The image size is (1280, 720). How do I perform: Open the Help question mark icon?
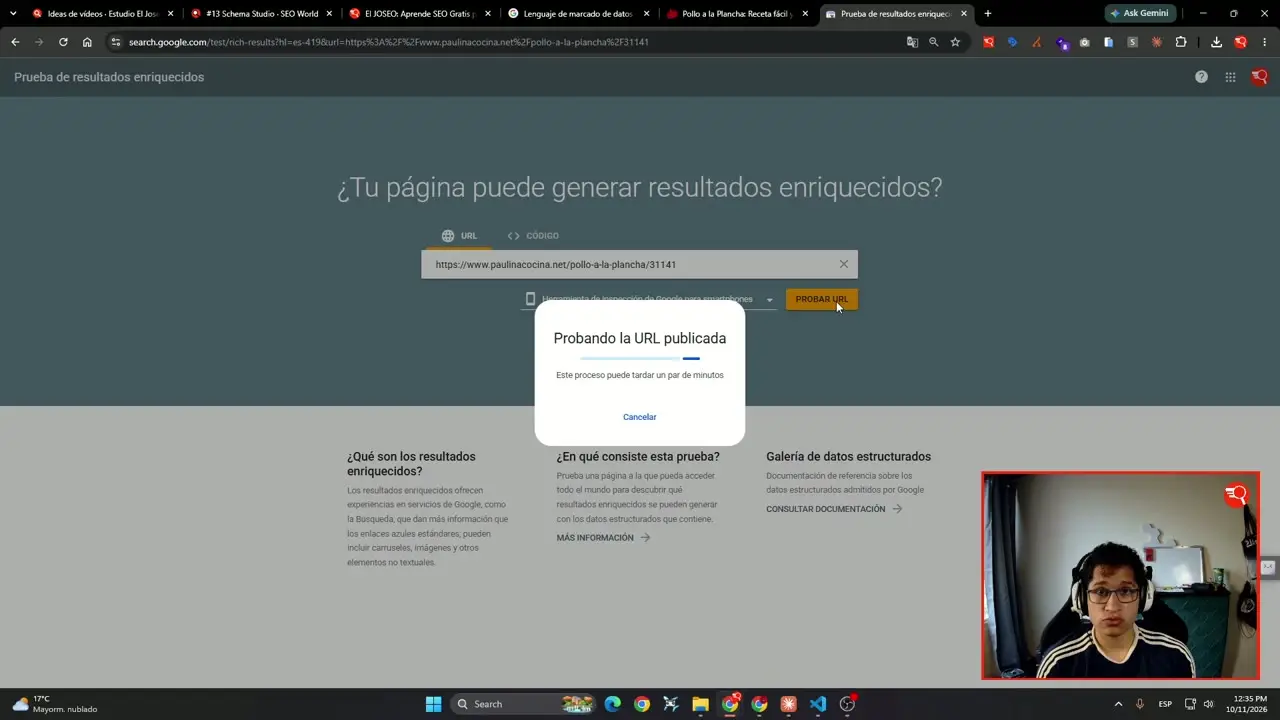coord(1201,77)
